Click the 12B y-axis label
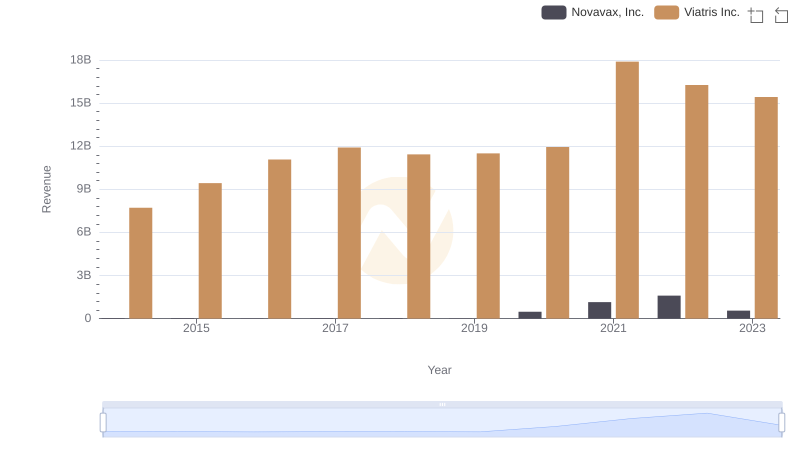800x461 pixels. 81,146
